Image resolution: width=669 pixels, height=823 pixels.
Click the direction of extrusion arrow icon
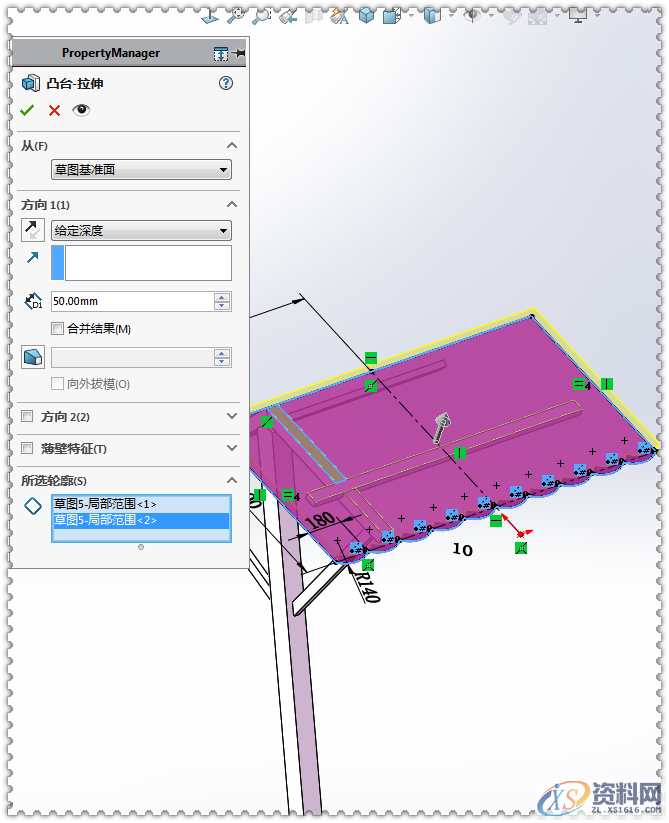[x=33, y=257]
